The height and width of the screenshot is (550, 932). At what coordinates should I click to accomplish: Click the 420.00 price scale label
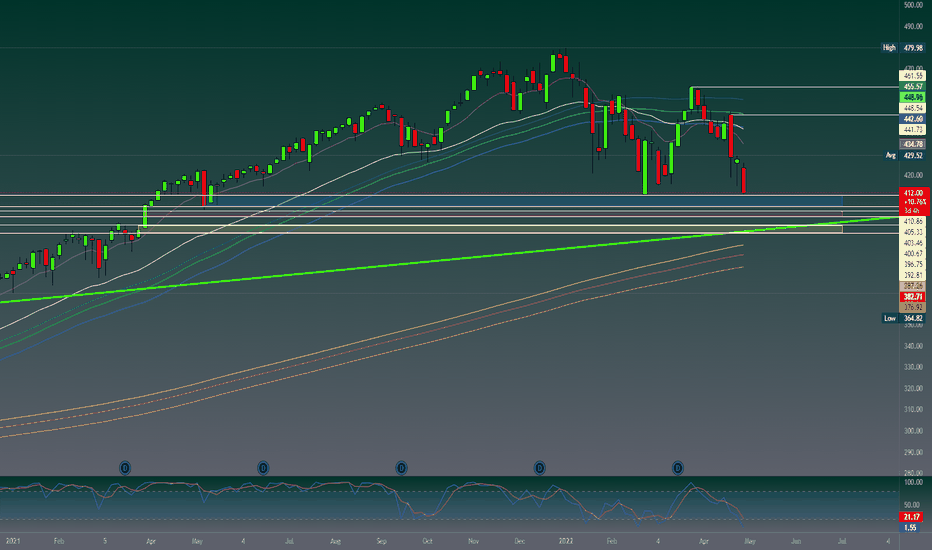click(913, 175)
